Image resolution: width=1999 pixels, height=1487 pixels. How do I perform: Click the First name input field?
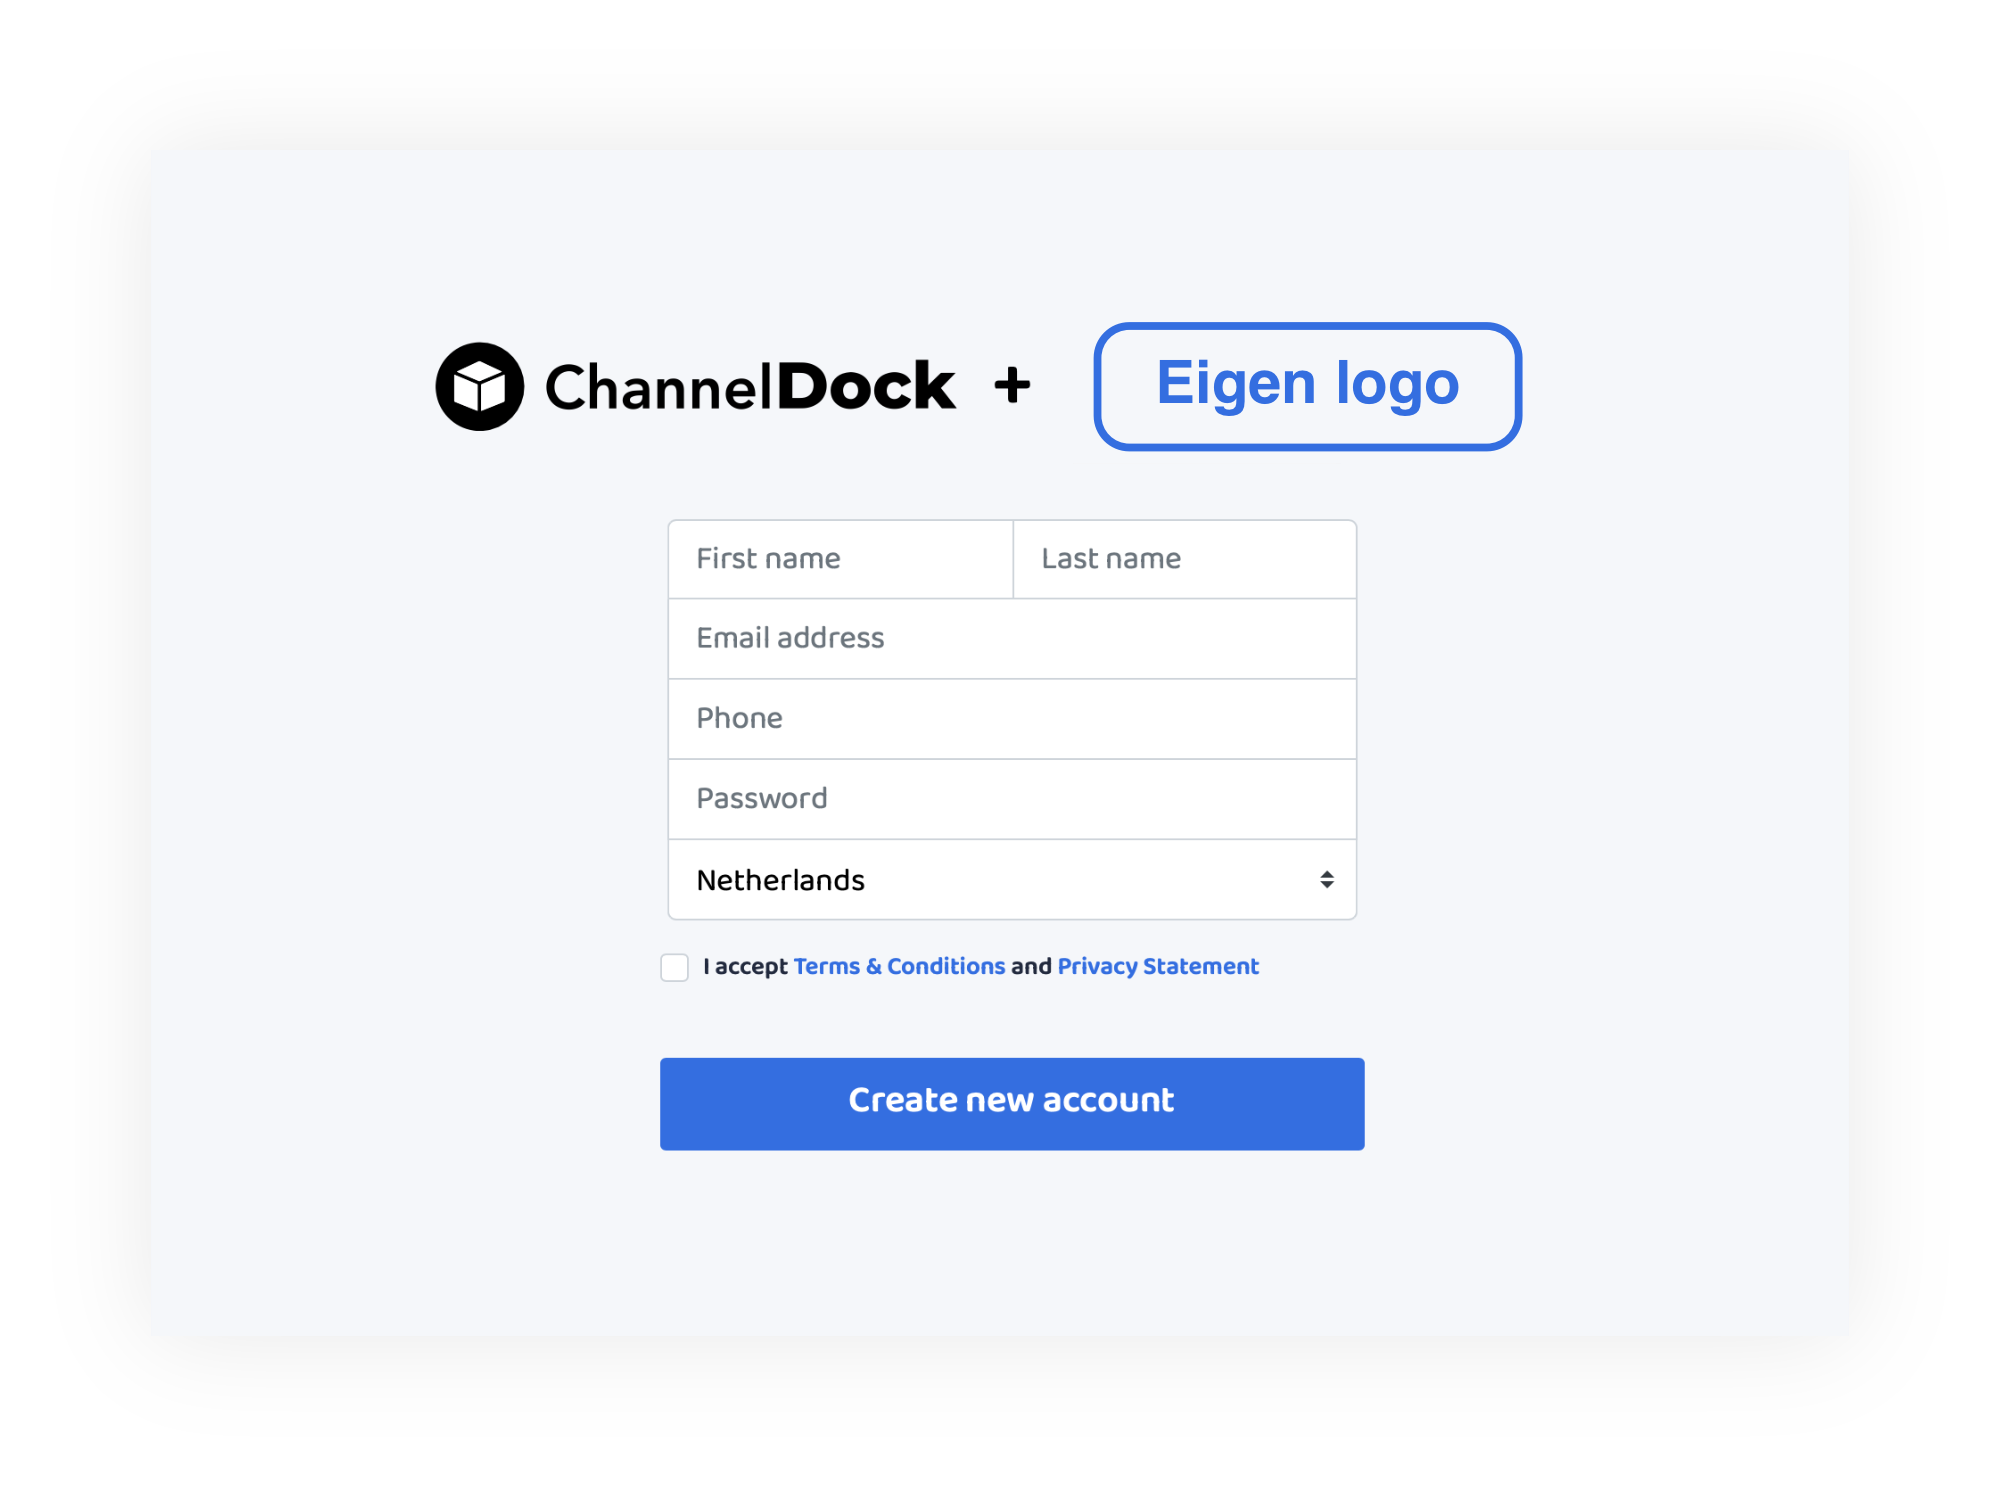coord(839,559)
